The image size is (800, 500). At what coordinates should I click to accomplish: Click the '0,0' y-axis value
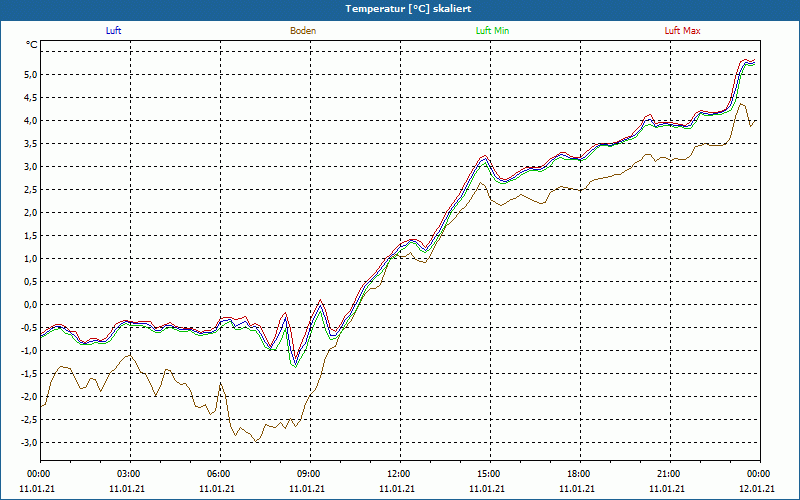31,305
